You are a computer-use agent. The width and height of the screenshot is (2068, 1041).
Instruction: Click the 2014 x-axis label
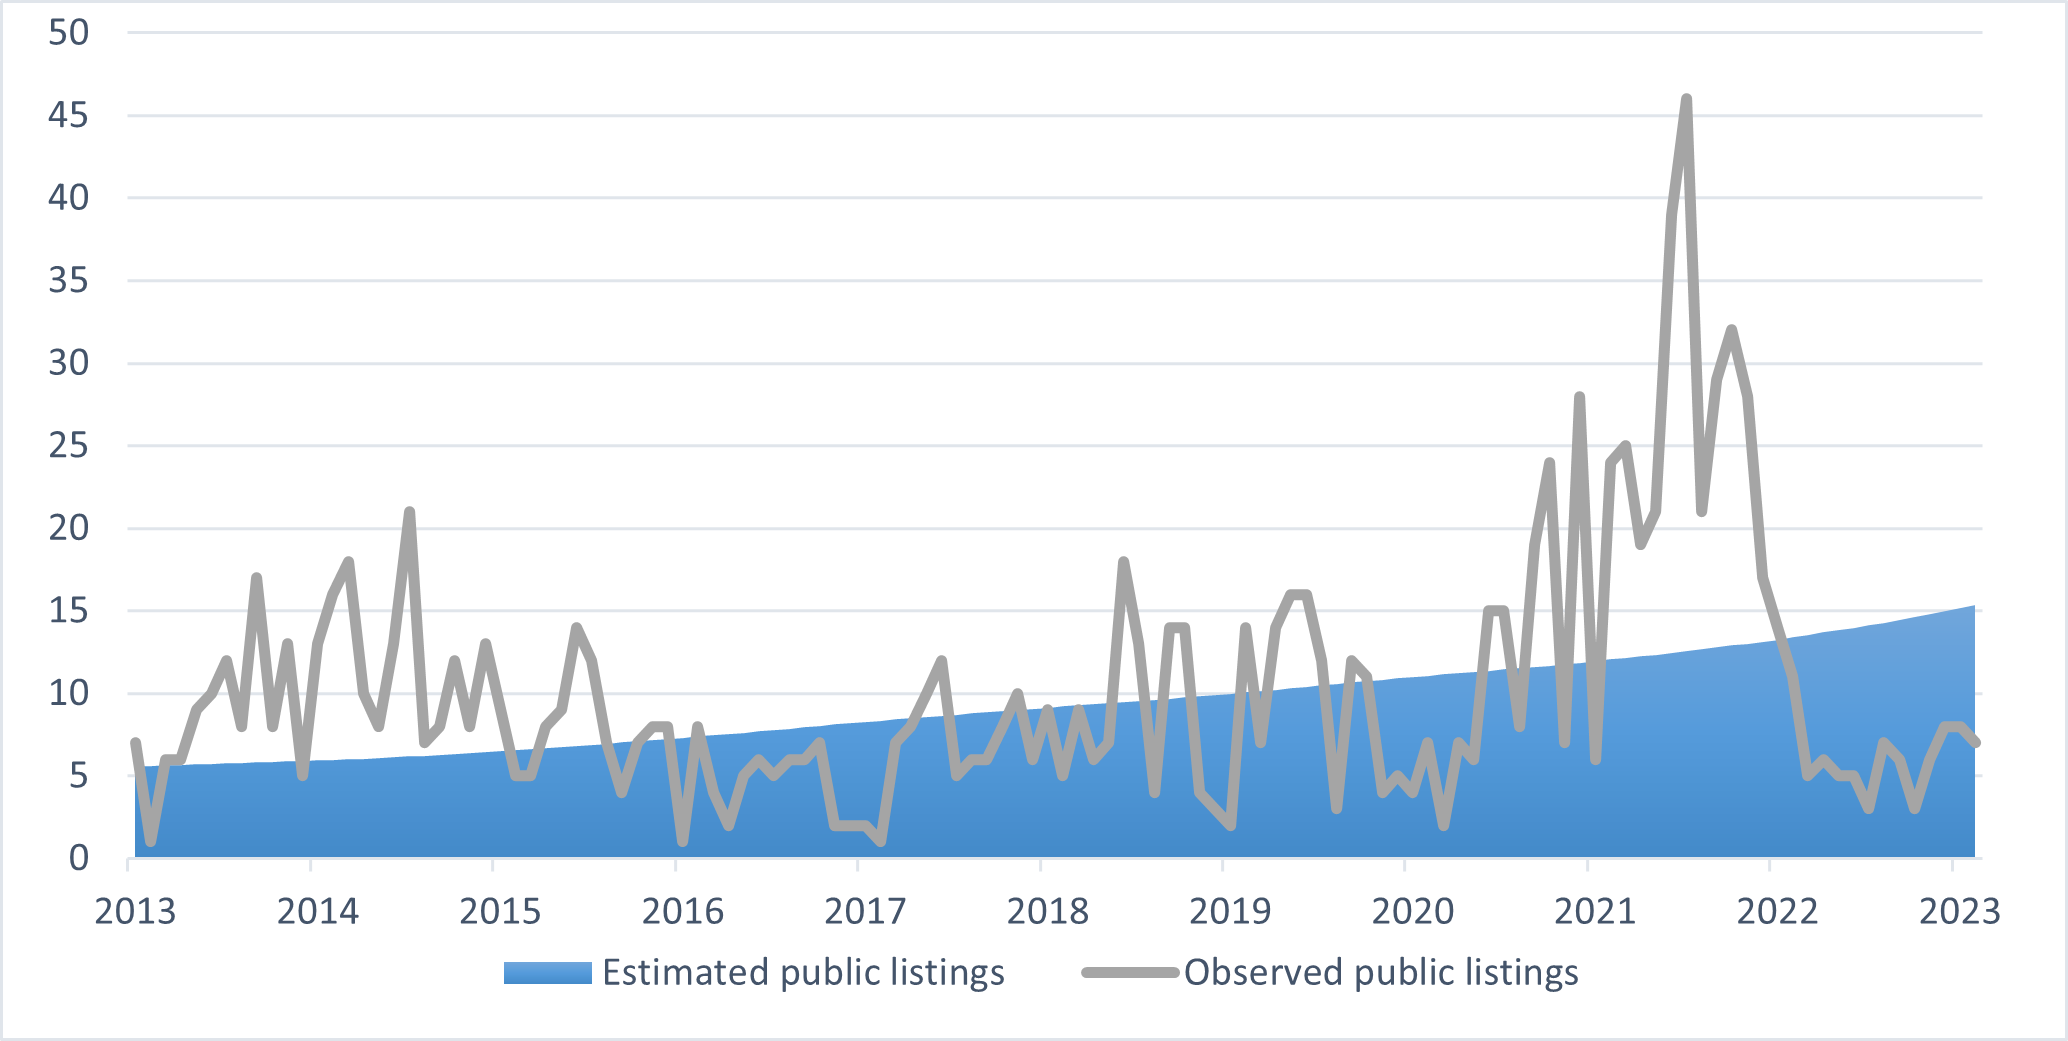[317, 912]
